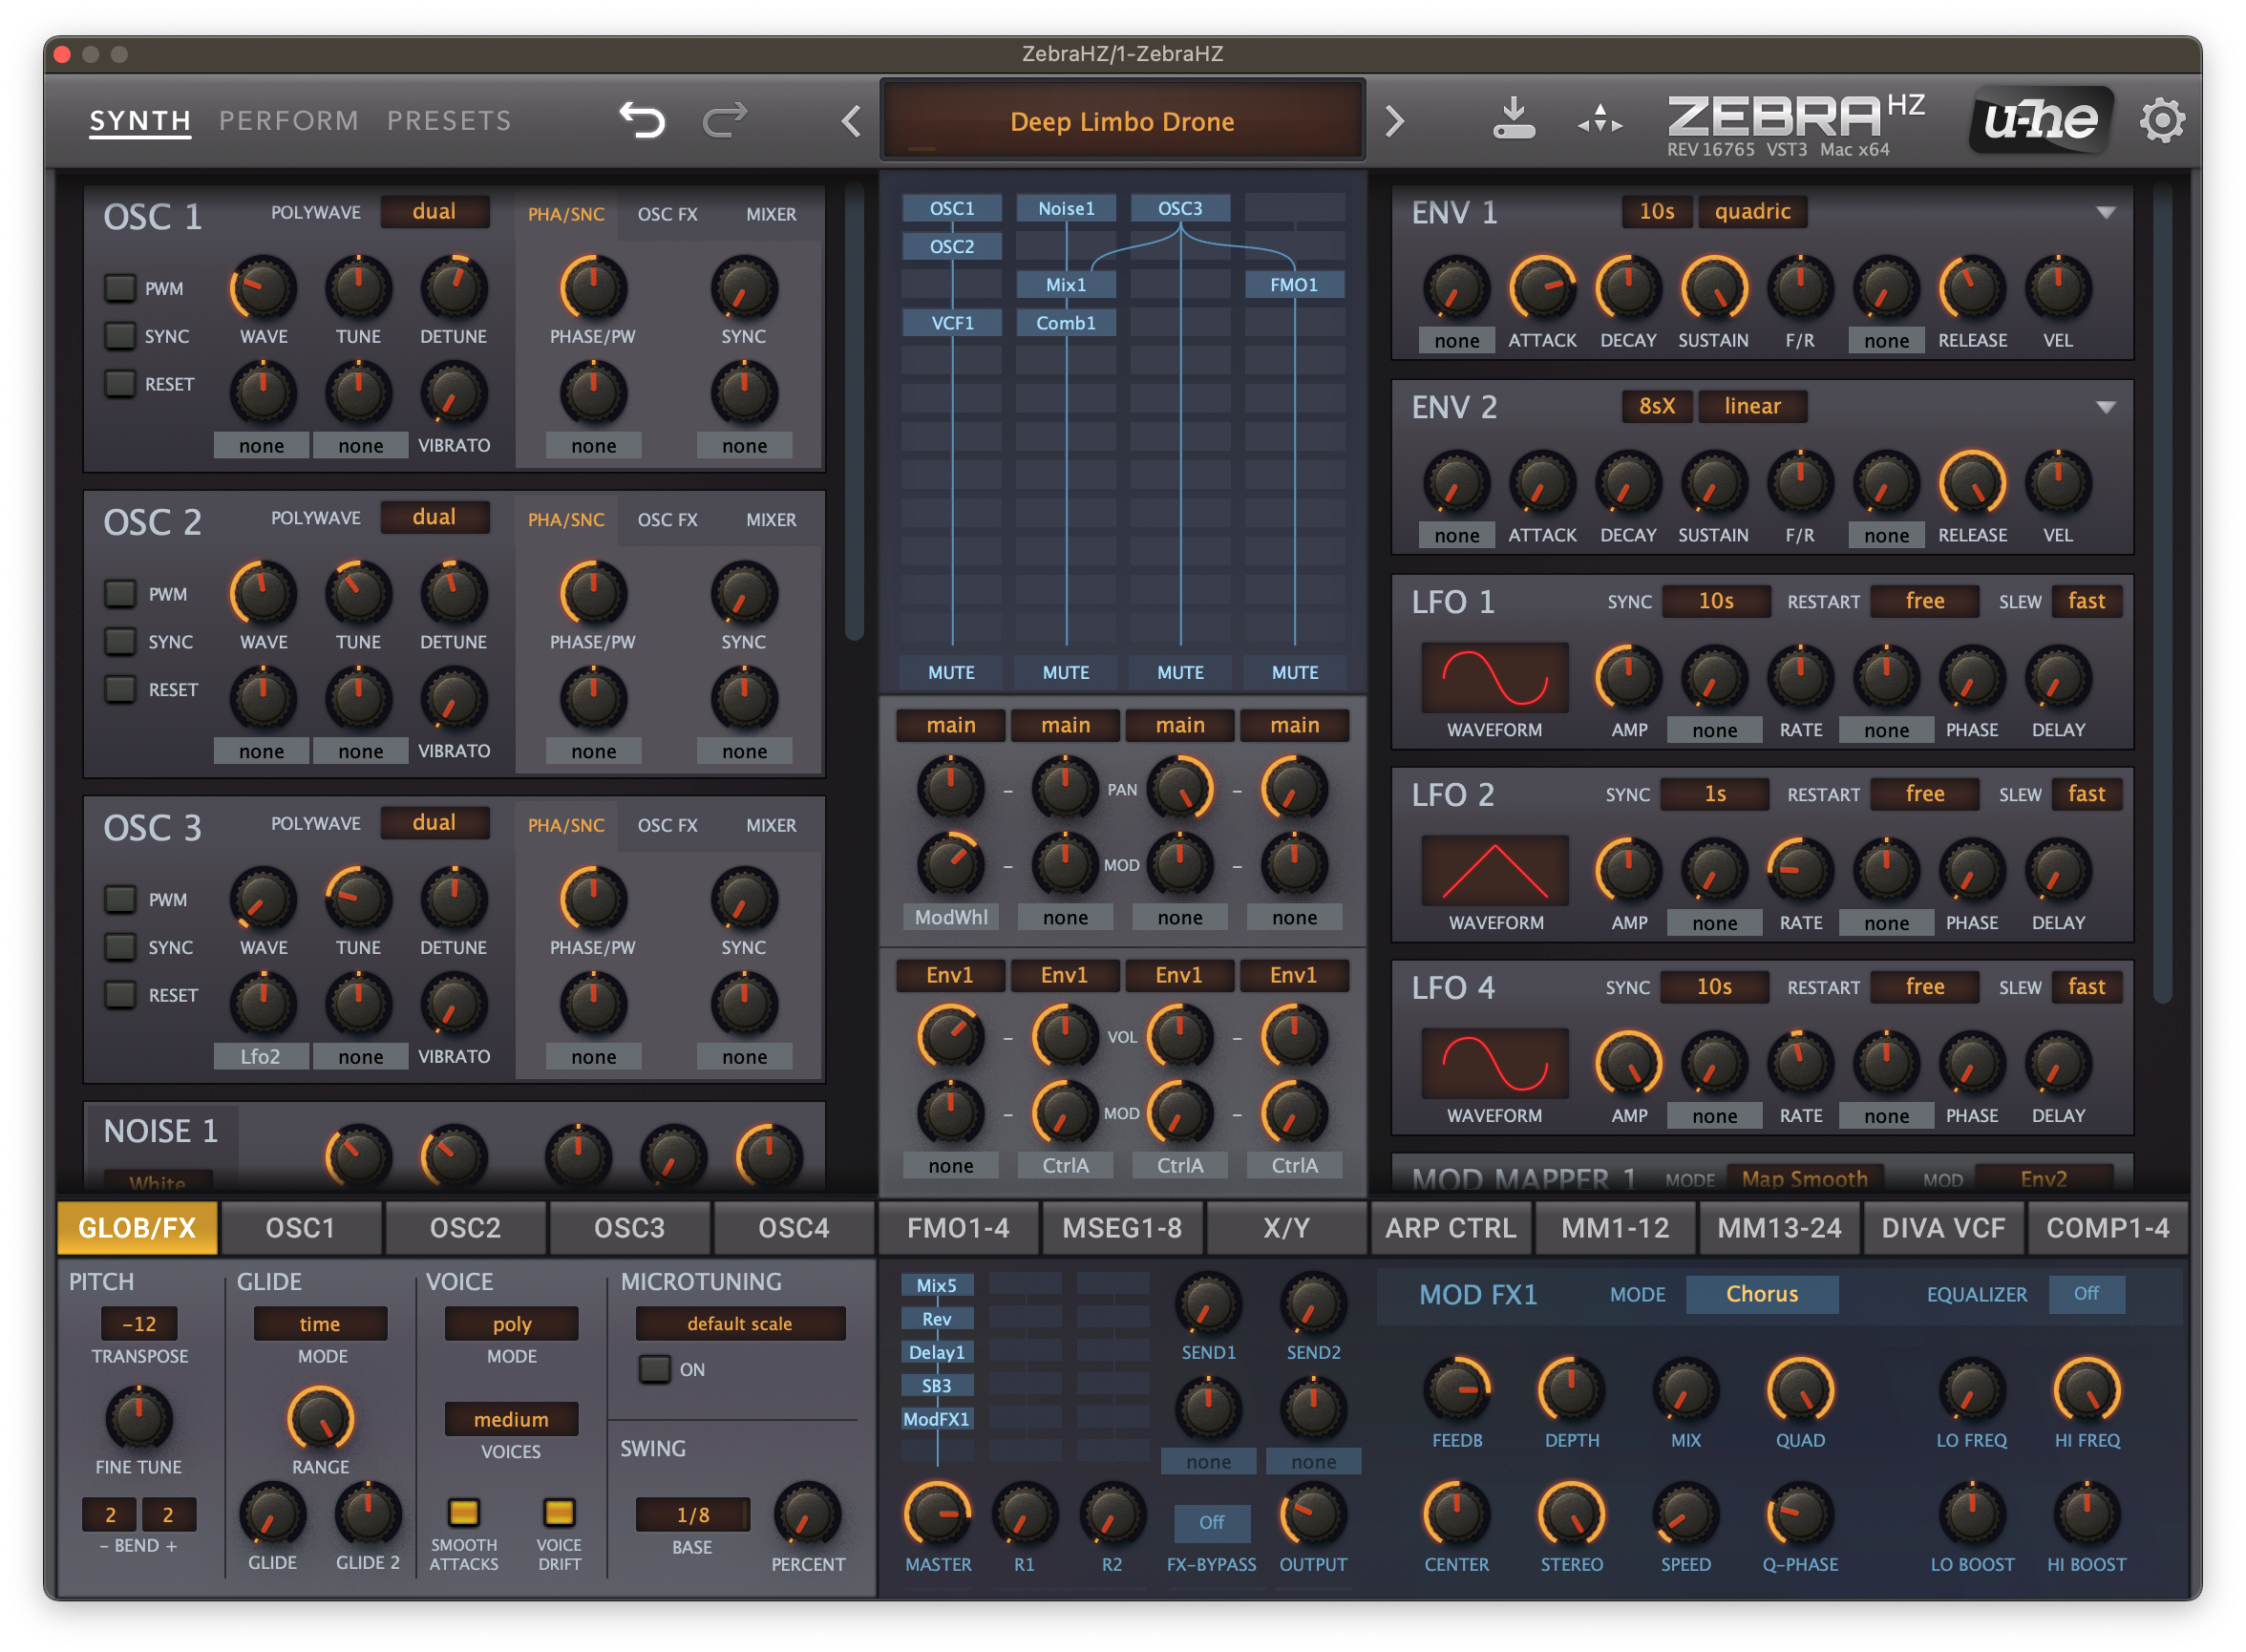
Task: Click the FX-BYPASS Off button
Action: 1211,1522
